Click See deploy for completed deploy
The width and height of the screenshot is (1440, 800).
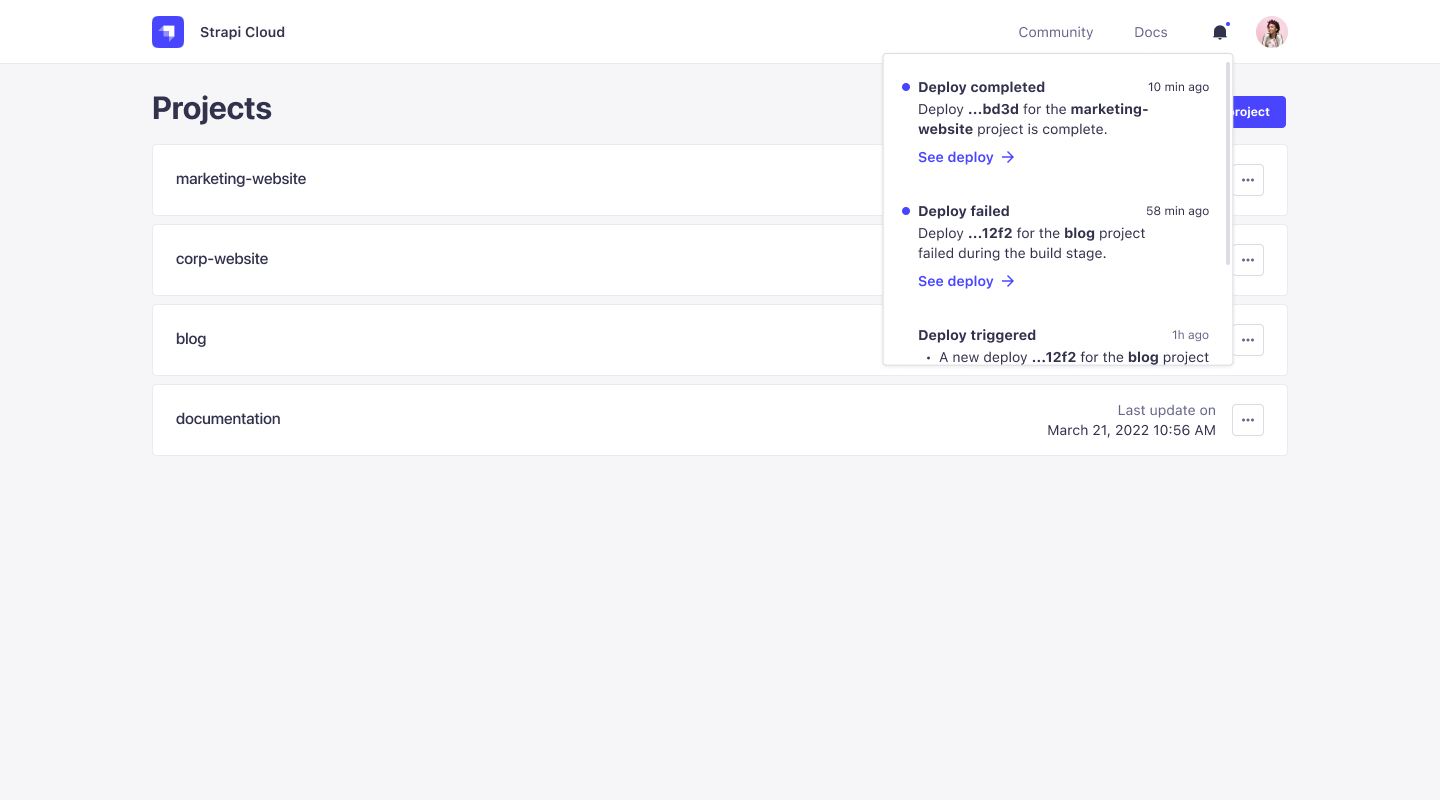(966, 157)
